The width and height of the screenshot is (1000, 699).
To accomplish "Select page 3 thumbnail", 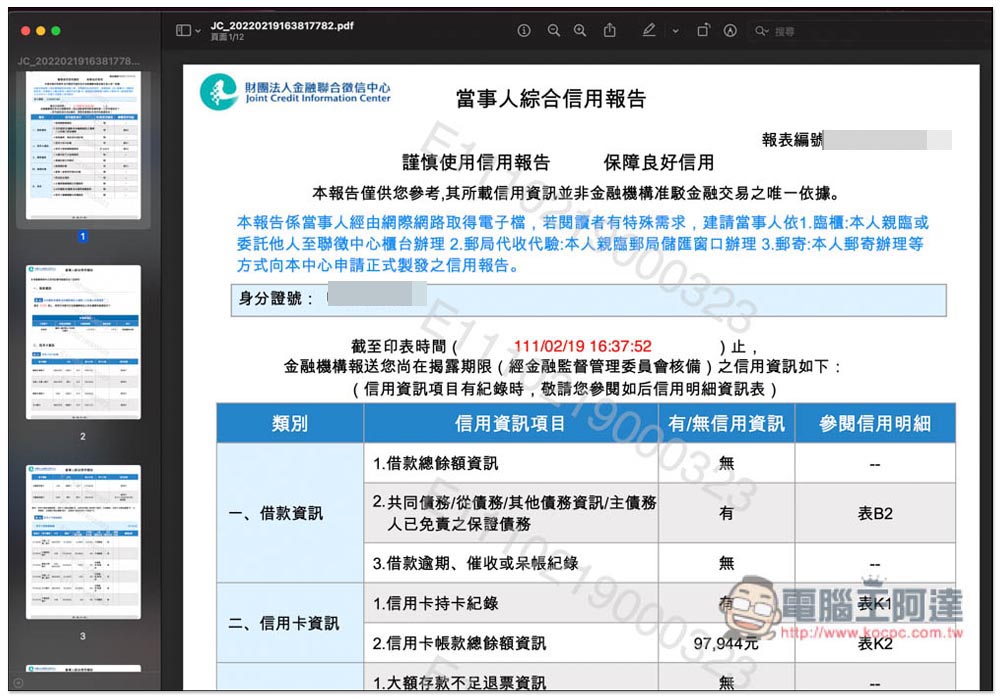I will pyautogui.click(x=83, y=541).
